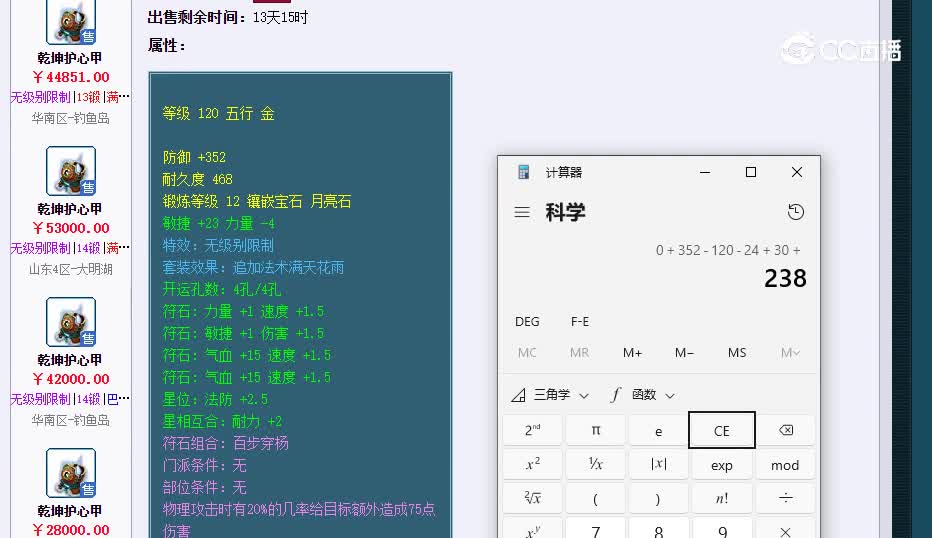Click the 套装效果 追加法术满天花雨 line

253,268
